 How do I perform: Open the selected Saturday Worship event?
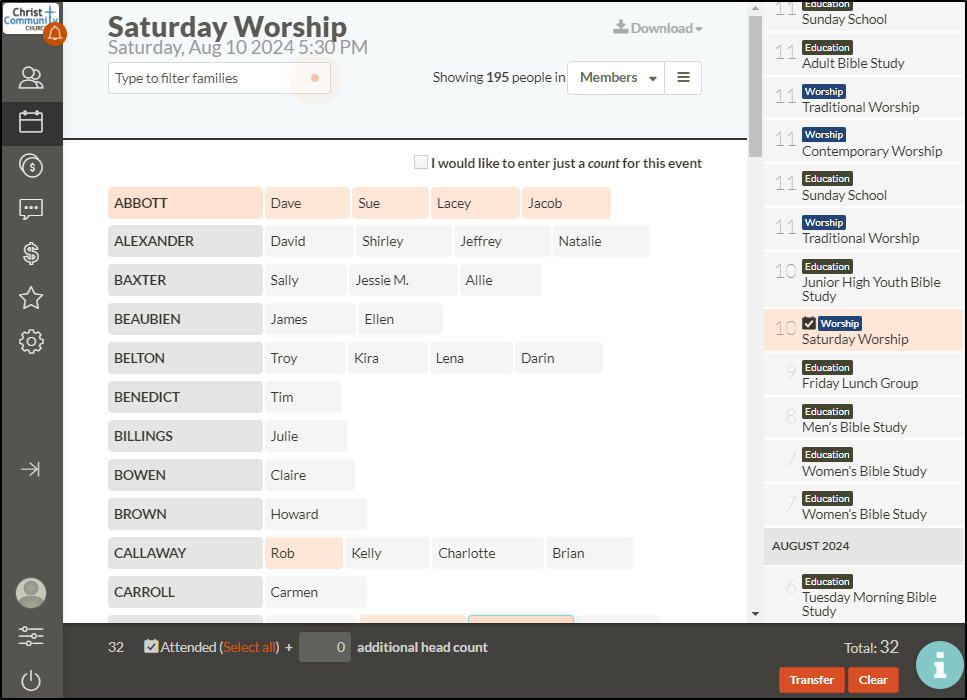coord(863,331)
